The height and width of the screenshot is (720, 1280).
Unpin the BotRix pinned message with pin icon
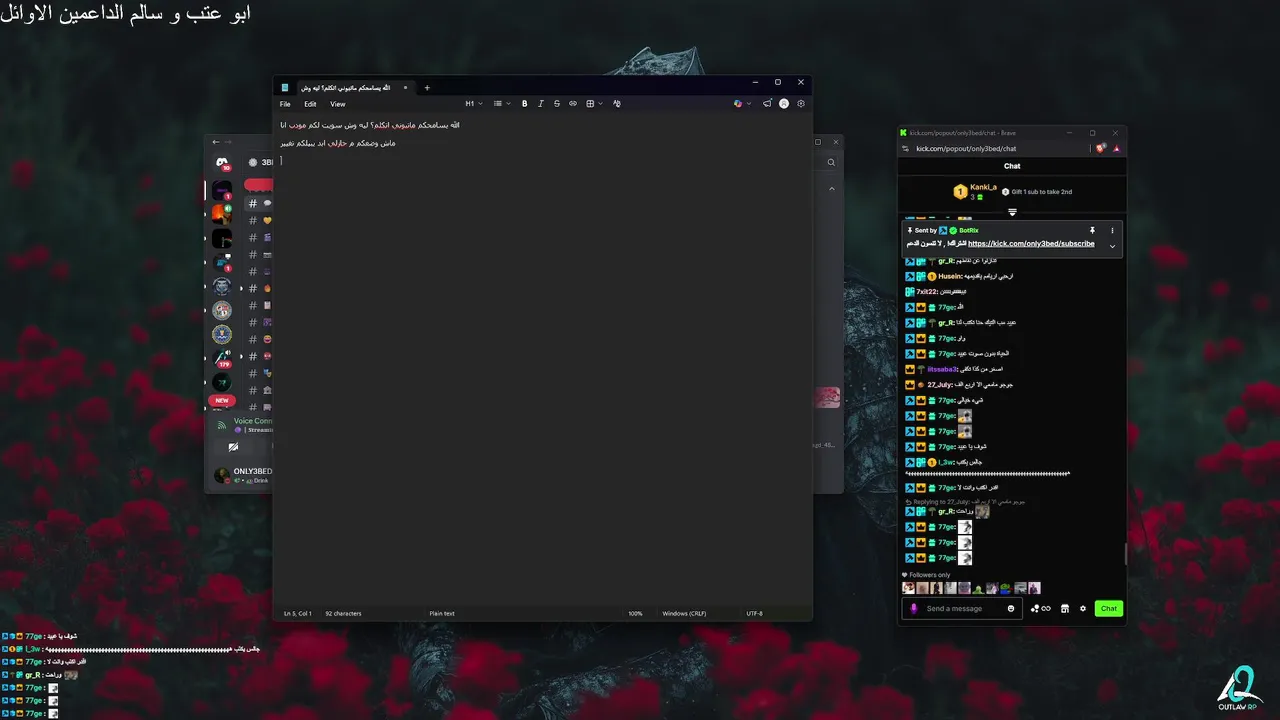[x=1092, y=230]
